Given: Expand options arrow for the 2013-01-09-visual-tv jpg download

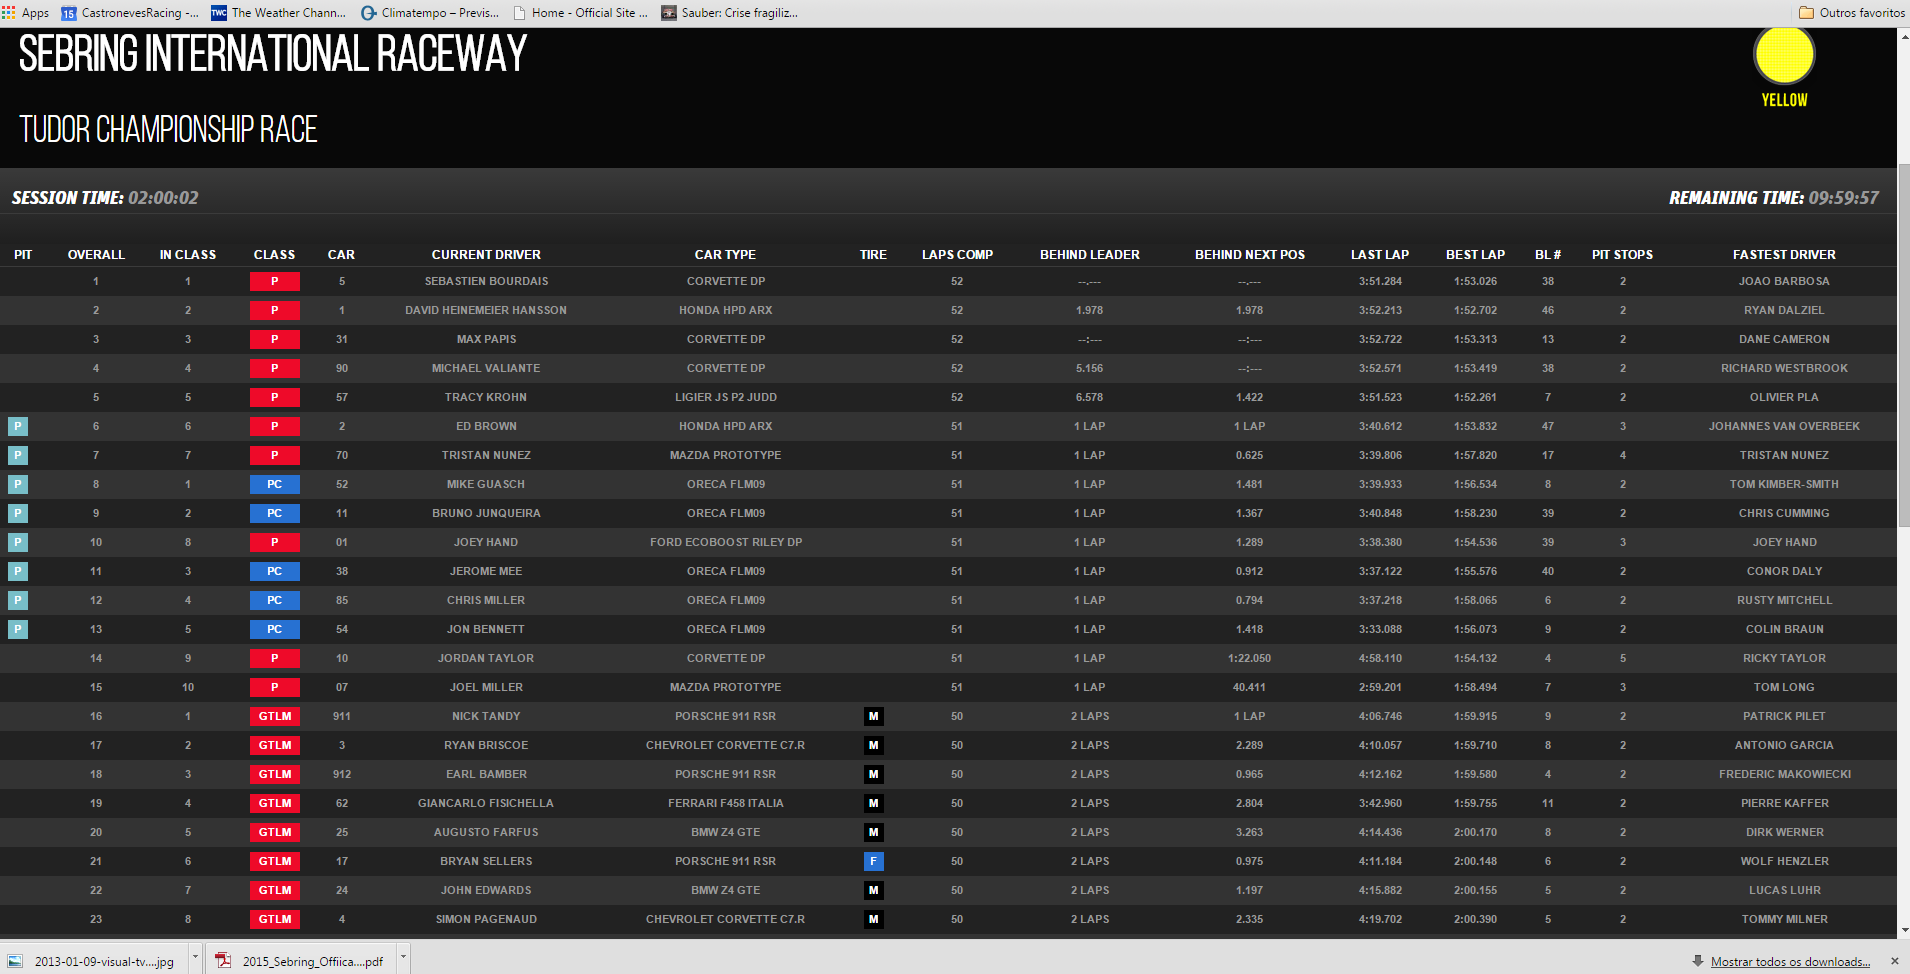Looking at the screenshot, I should [195, 958].
